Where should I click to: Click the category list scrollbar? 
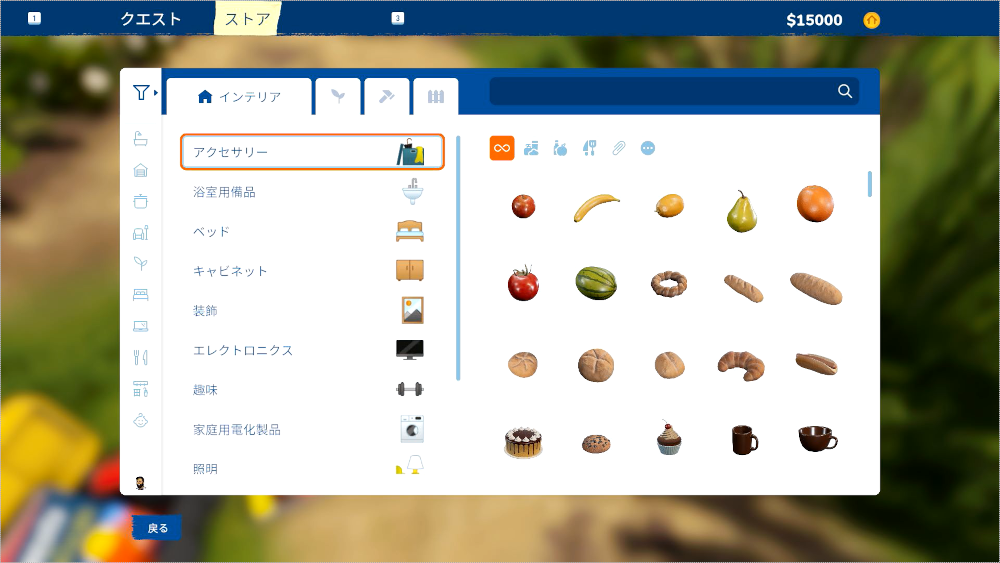[x=458, y=258]
